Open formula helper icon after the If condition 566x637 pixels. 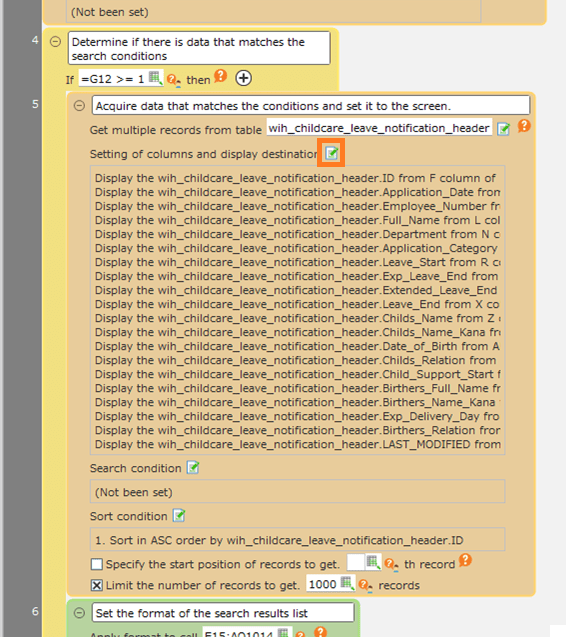click(x=173, y=79)
